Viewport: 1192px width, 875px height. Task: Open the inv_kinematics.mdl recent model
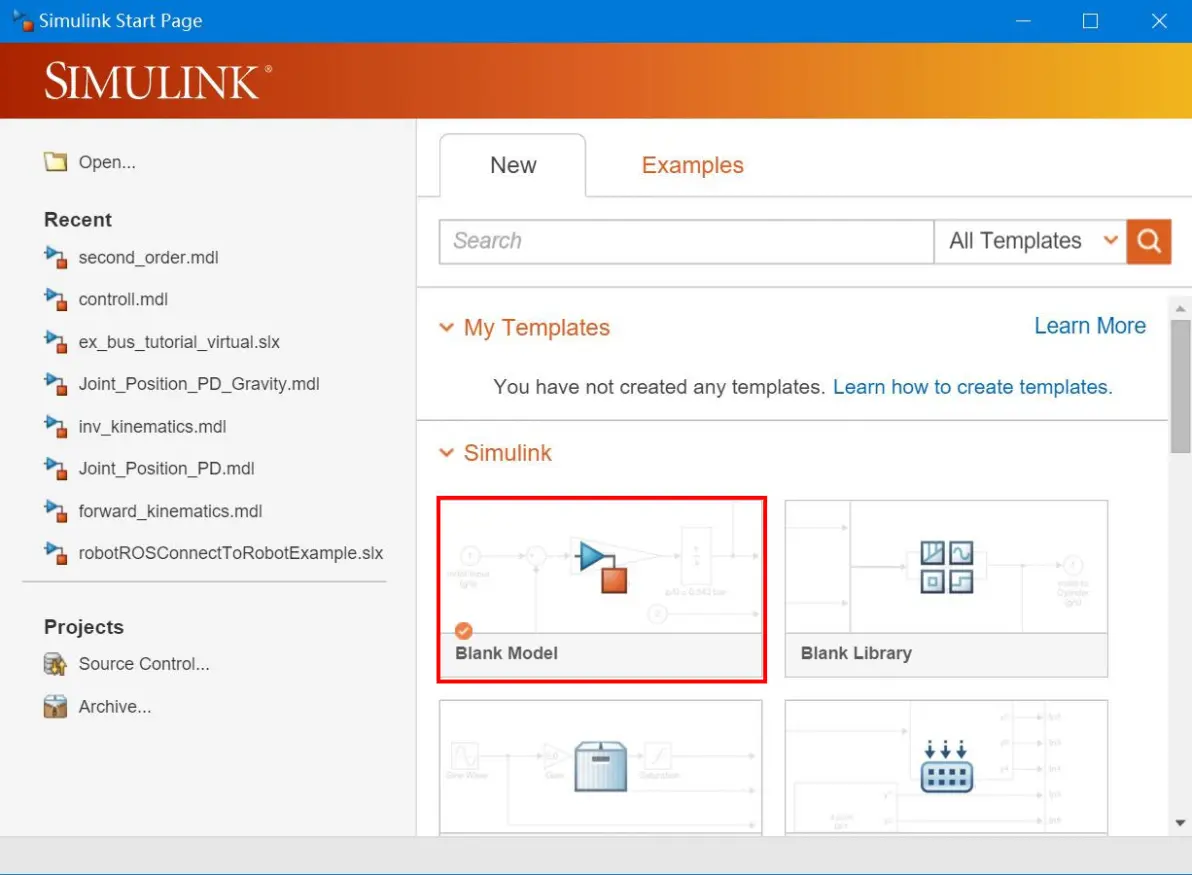tap(152, 426)
